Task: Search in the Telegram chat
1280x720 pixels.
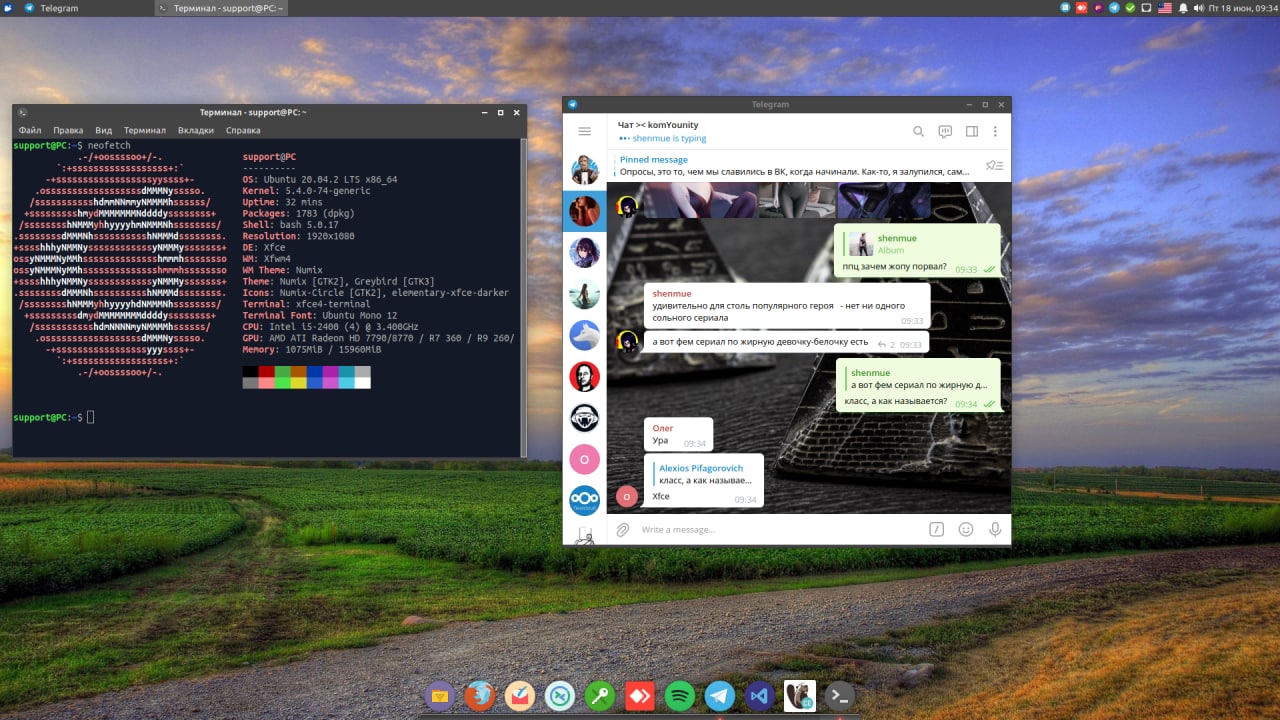Action: [918, 131]
